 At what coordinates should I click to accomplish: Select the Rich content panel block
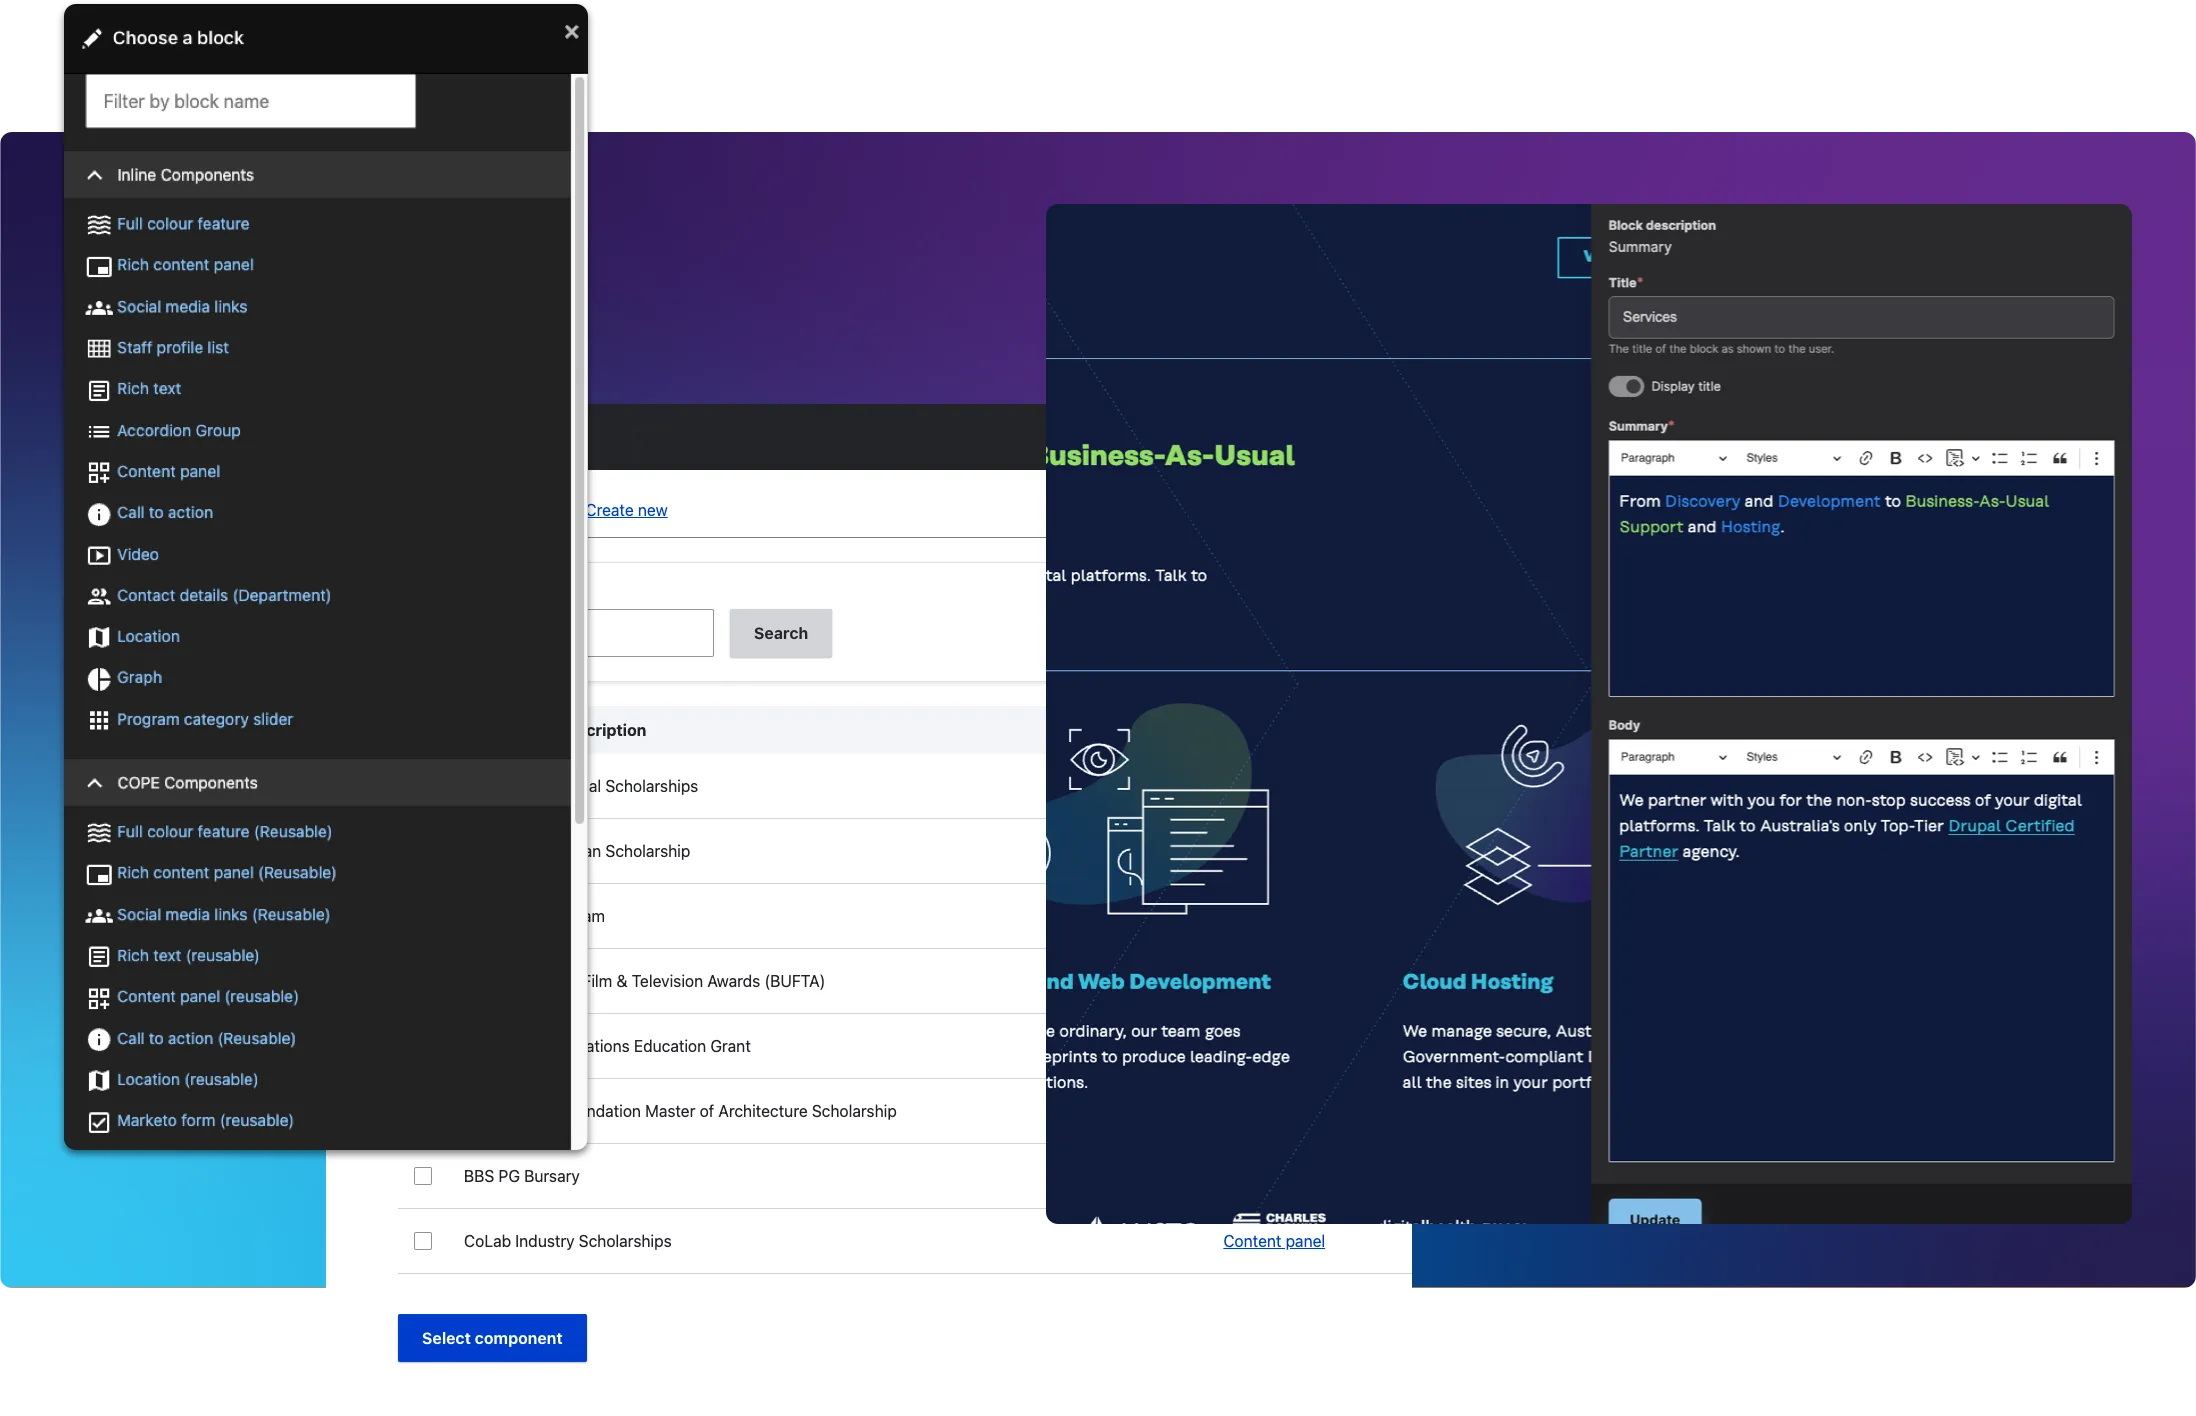click(185, 265)
